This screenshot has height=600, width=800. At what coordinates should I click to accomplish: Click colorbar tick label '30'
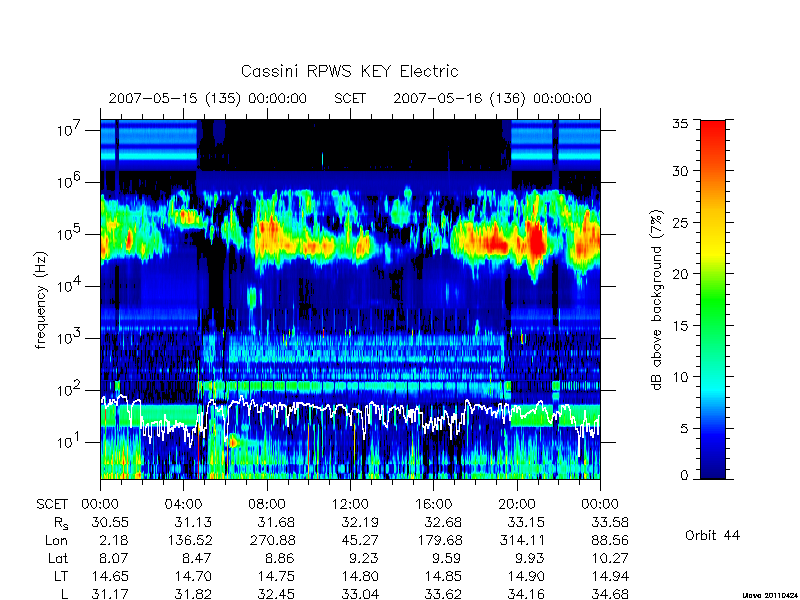click(680, 171)
